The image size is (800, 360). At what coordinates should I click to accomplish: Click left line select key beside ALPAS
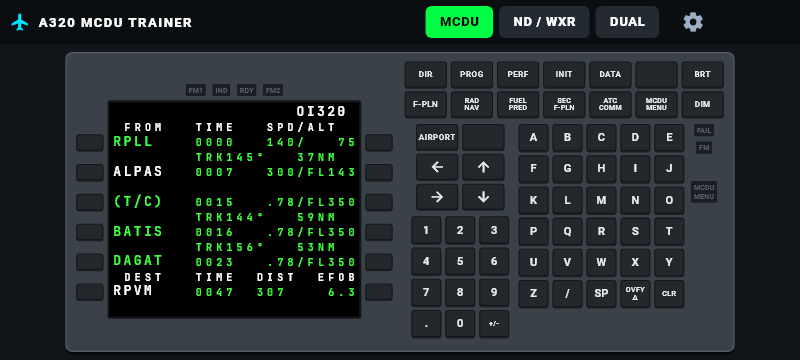90,172
